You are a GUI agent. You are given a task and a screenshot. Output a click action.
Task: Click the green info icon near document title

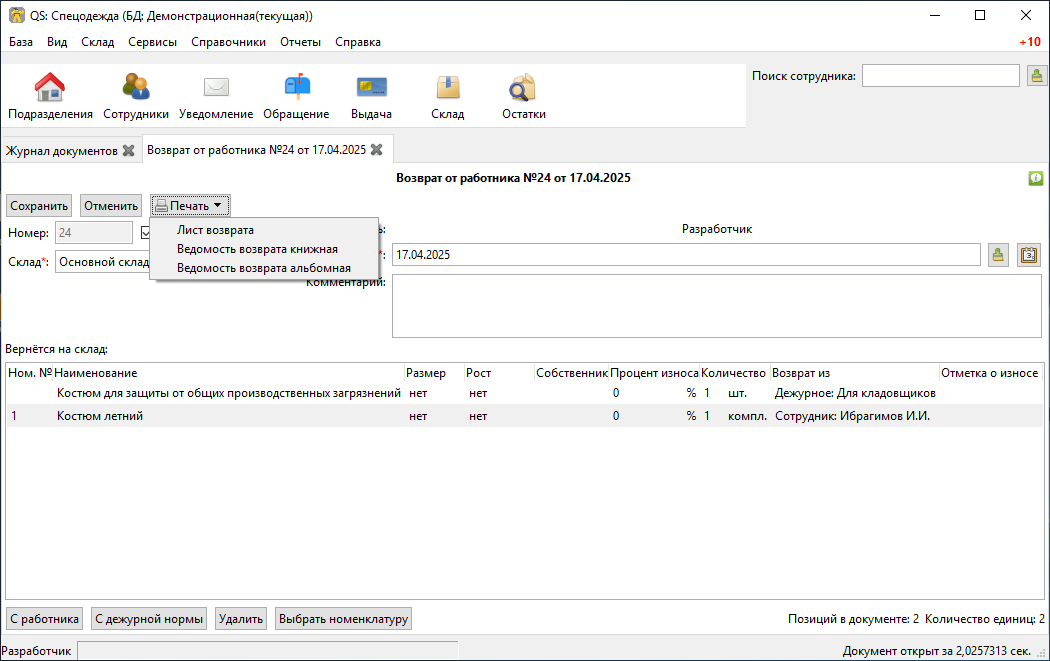coord(1036,178)
